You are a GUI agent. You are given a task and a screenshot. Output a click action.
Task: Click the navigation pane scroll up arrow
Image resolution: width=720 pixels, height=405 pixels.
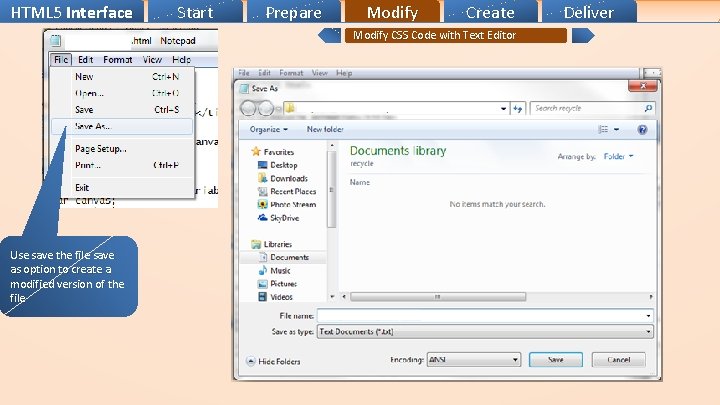pos(332,145)
